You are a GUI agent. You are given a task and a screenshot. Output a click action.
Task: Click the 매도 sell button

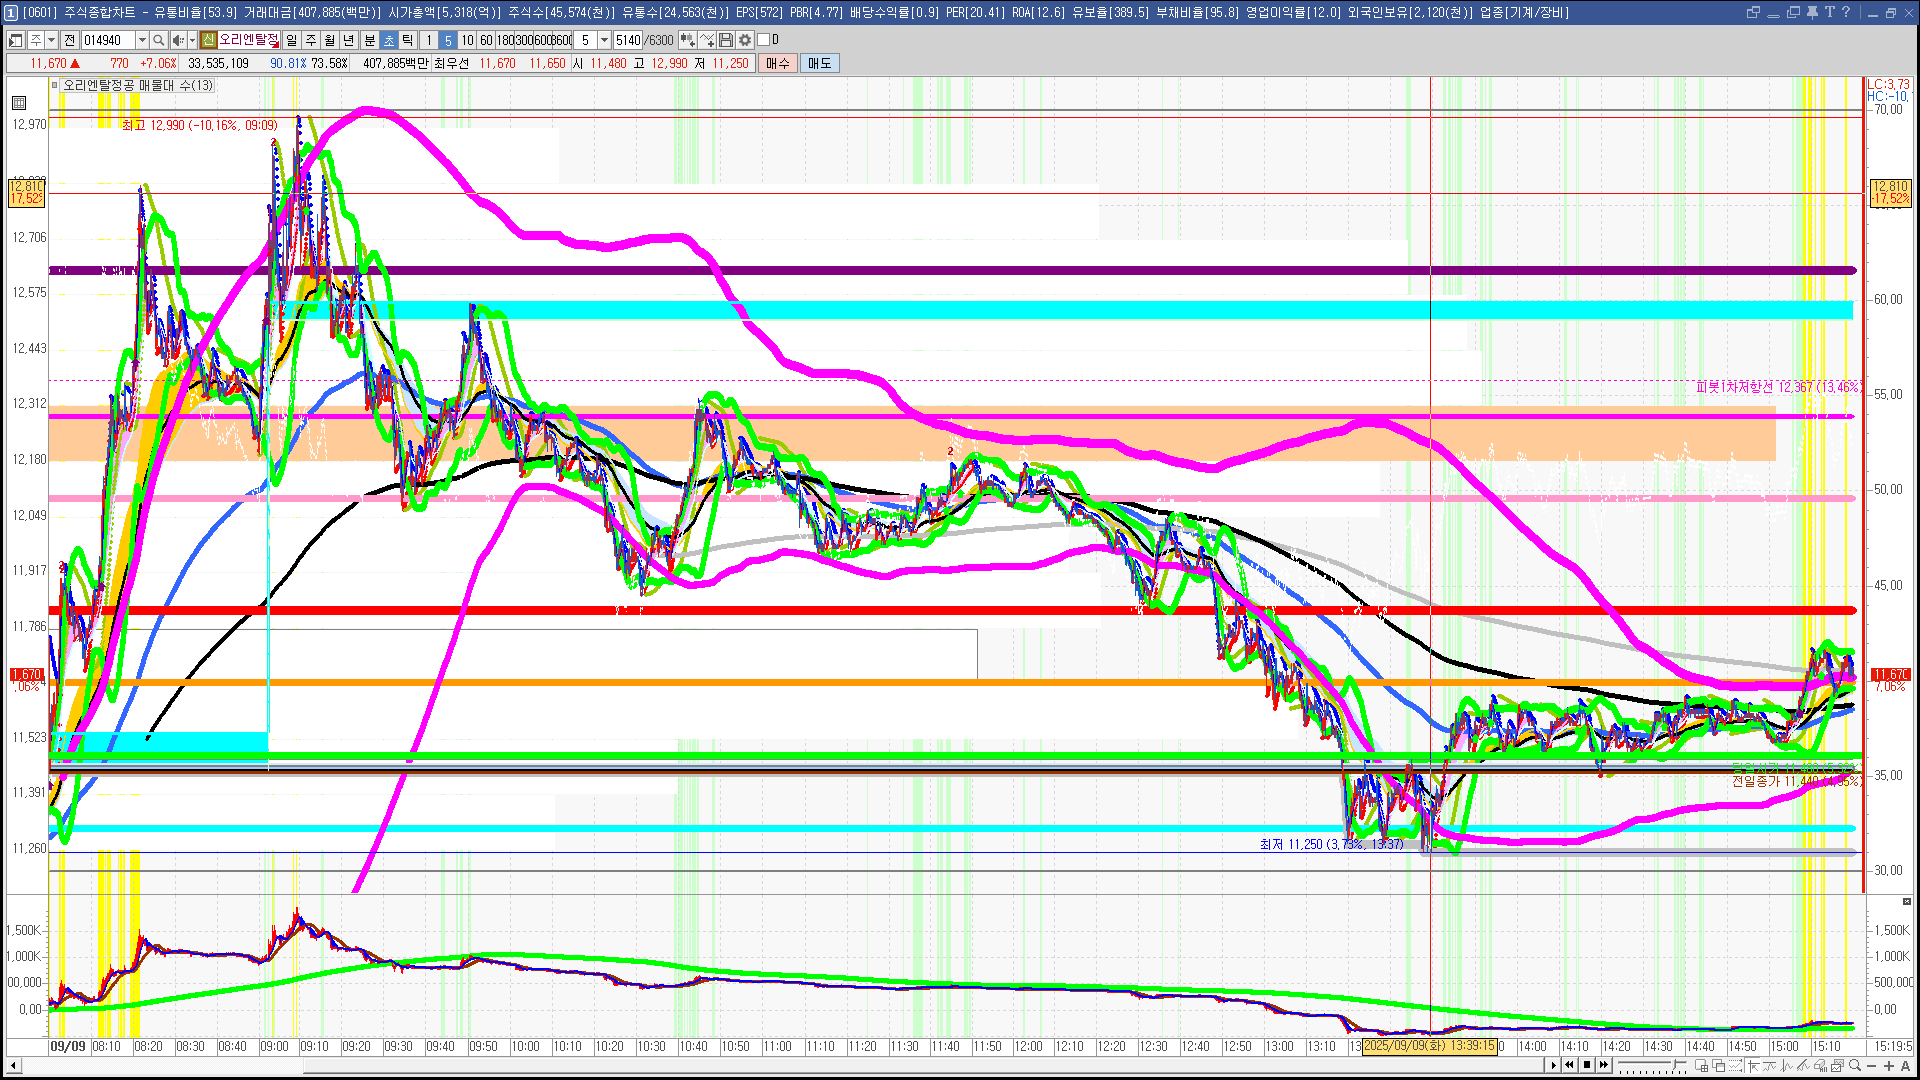coord(820,63)
